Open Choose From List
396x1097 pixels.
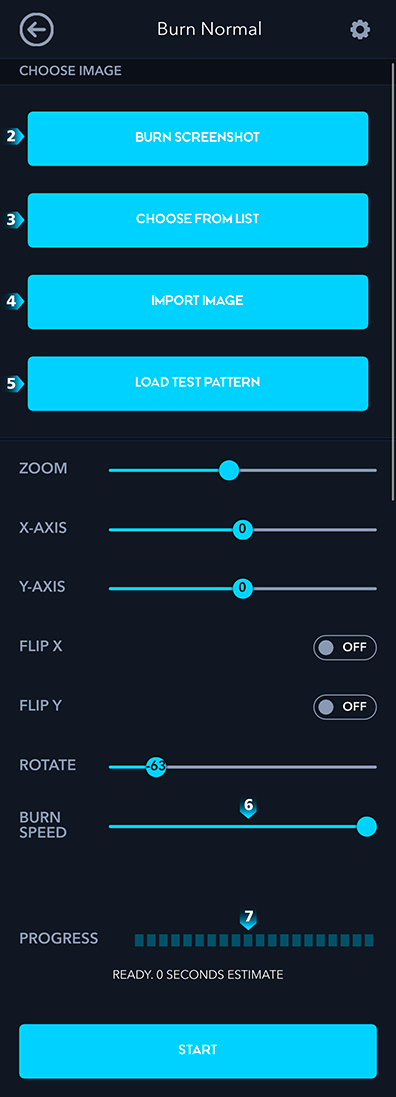point(198,220)
